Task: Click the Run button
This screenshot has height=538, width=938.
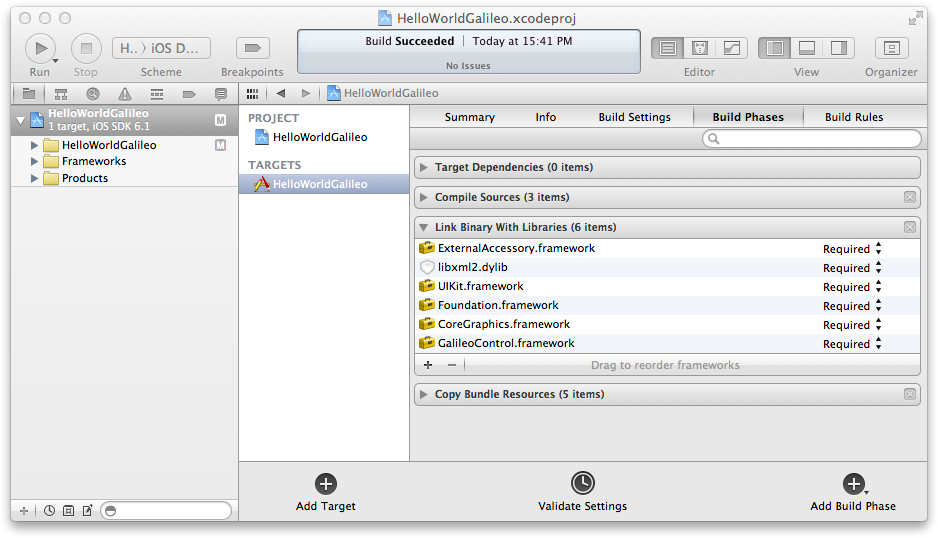Action: 41,48
